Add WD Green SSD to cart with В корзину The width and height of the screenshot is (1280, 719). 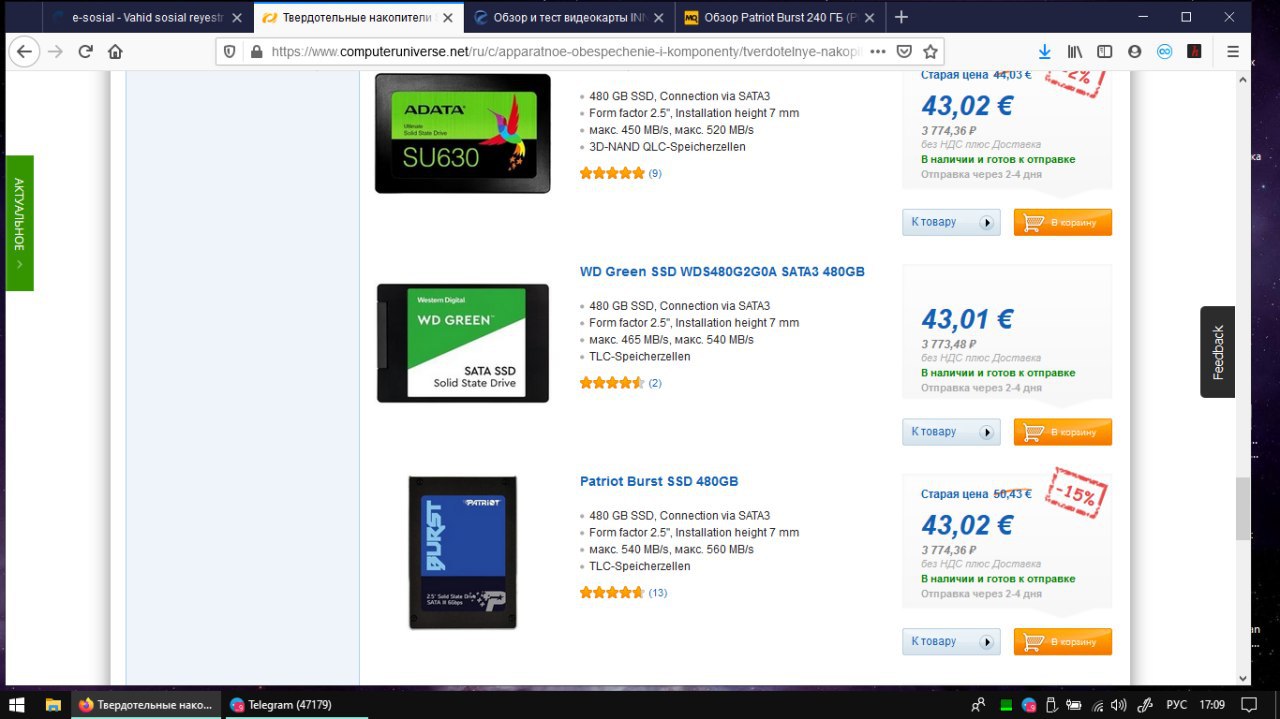[x=1063, y=432]
